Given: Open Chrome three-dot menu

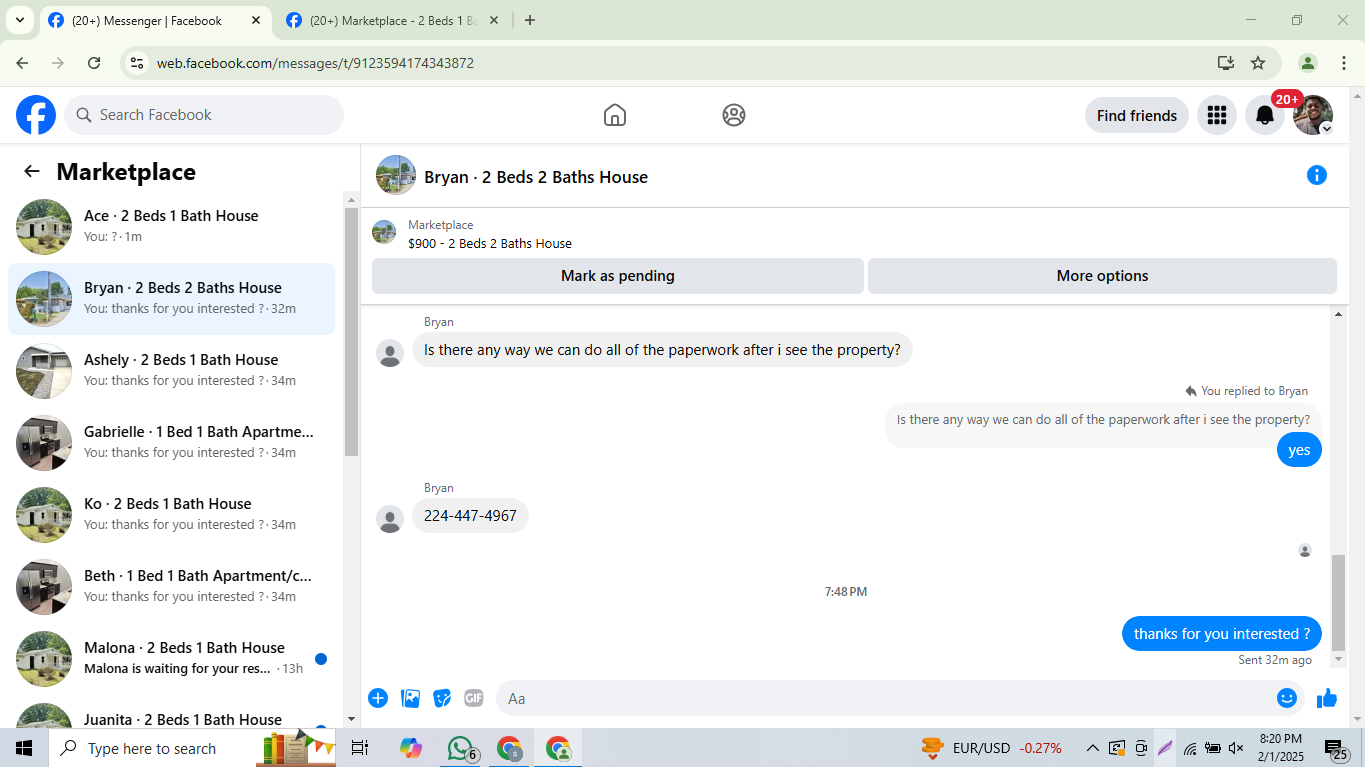Looking at the screenshot, I should pos(1343,63).
